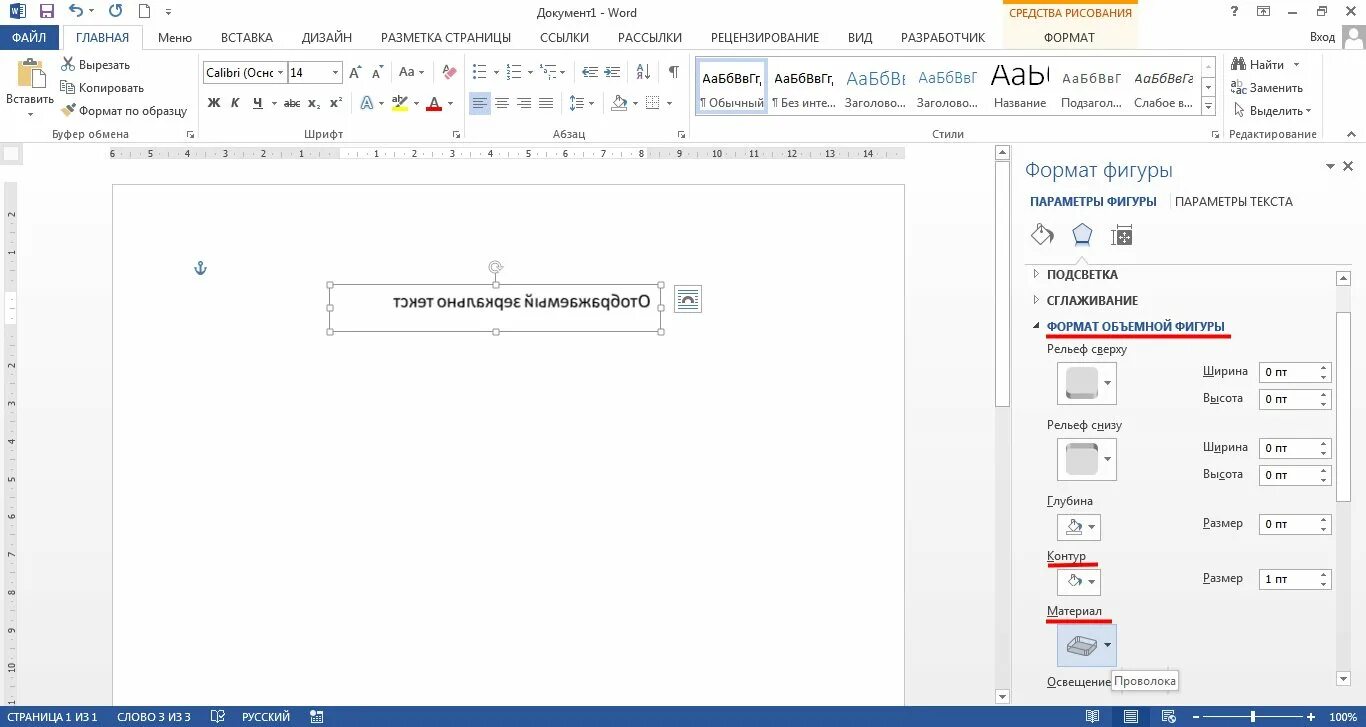Expand the СГЛАЖИВАНИЕ section
The height and width of the screenshot is (727, 1366).
click(1092, 300)
